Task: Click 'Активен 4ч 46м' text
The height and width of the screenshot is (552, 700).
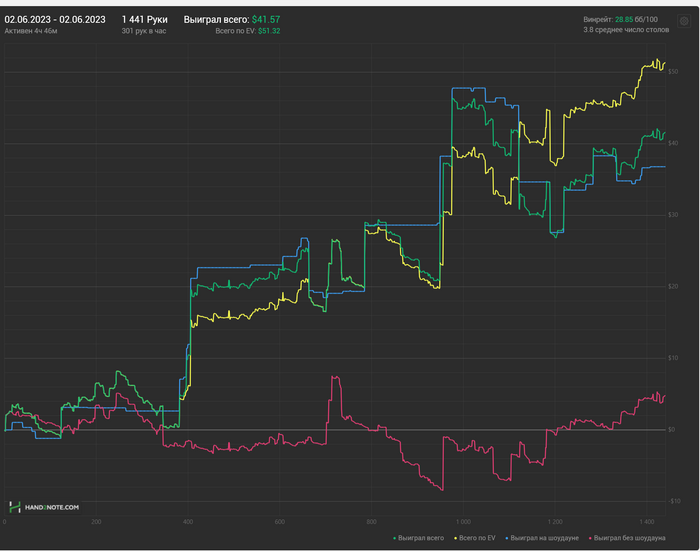Action: (31, 31)
